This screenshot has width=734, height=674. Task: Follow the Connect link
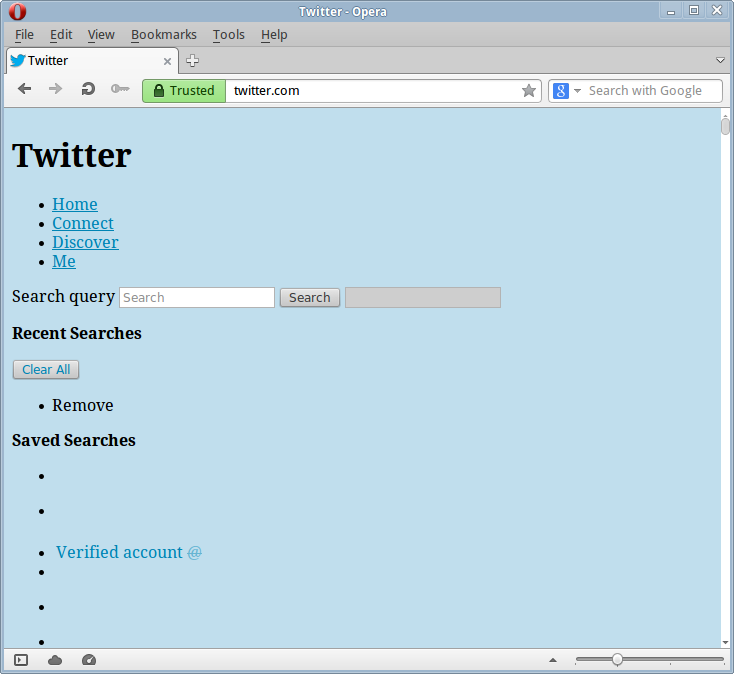point(83,223)
